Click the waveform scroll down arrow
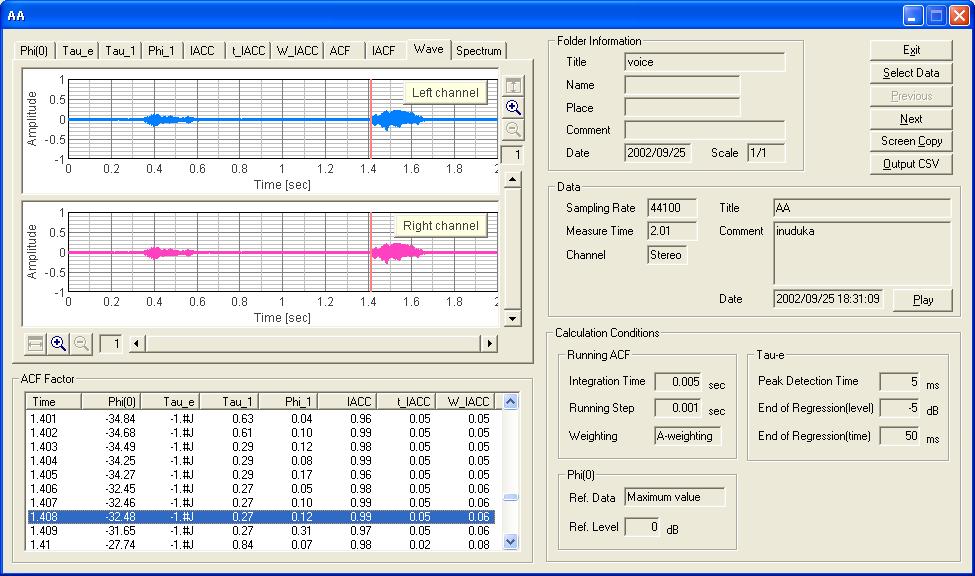The width and height of the screenshot is (975, 576). coord(512,318)
